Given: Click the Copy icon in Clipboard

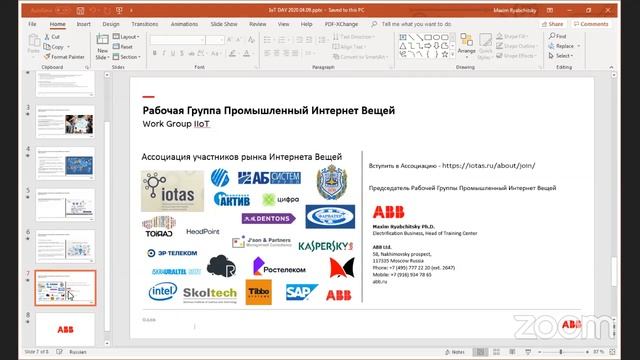Looking at the screenshot, I should click(47, 47).
